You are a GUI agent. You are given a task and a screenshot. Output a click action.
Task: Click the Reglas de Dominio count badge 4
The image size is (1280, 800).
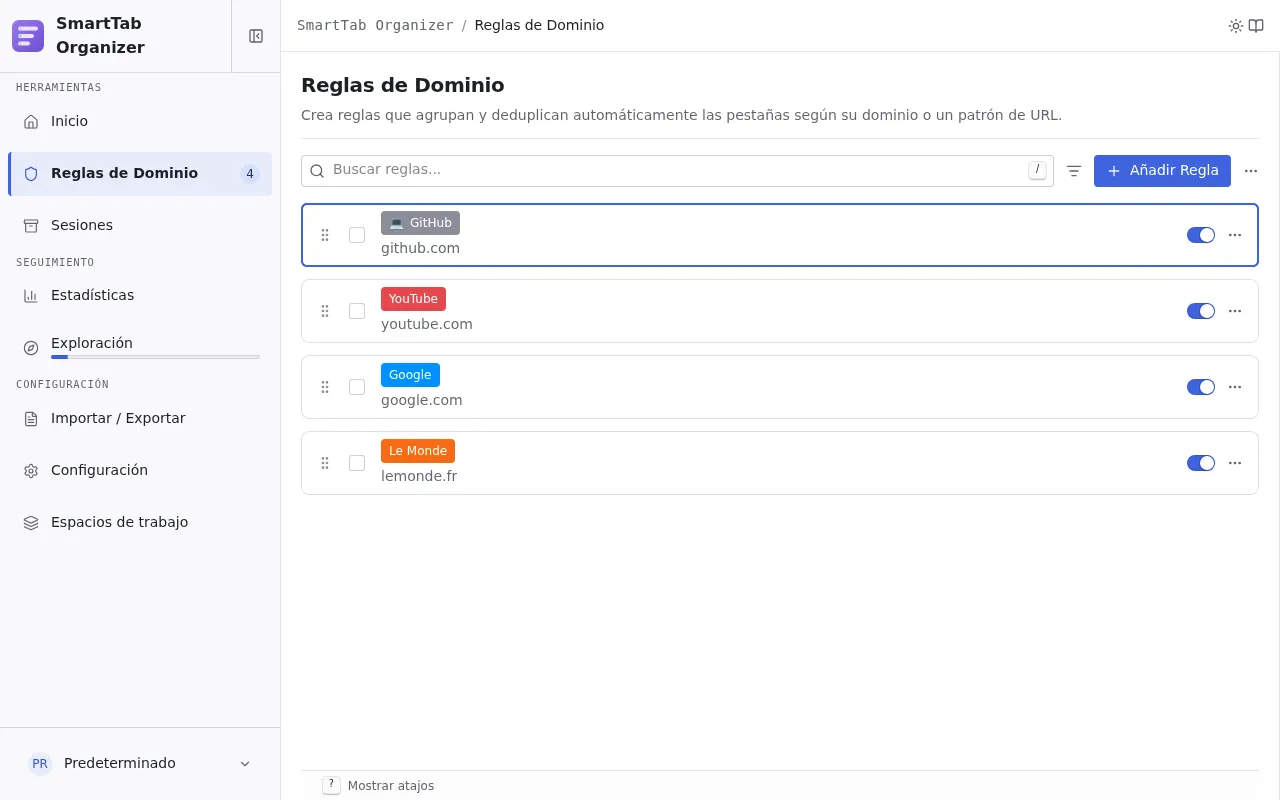[x=250, y=174]
